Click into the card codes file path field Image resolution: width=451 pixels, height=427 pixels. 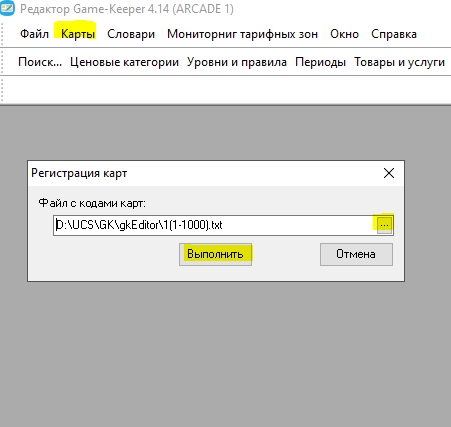[215, 225]
